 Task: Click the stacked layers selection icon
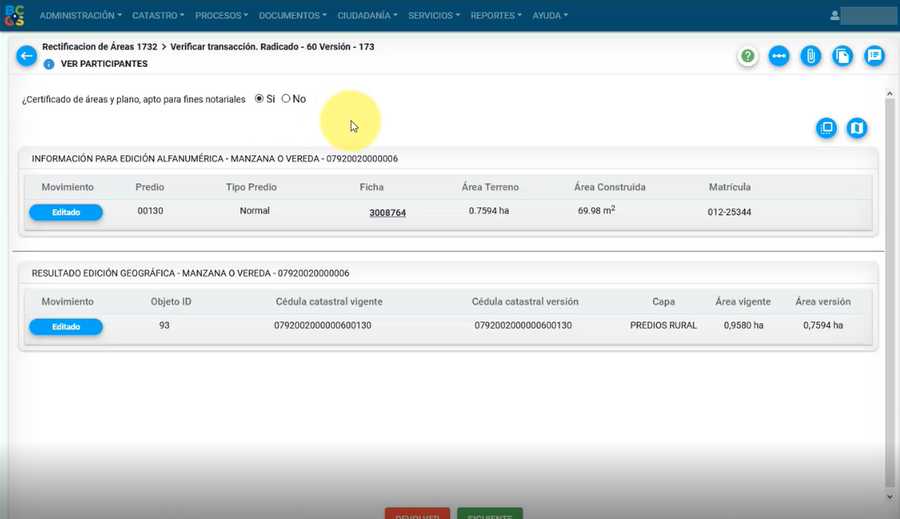coord(826,128)
